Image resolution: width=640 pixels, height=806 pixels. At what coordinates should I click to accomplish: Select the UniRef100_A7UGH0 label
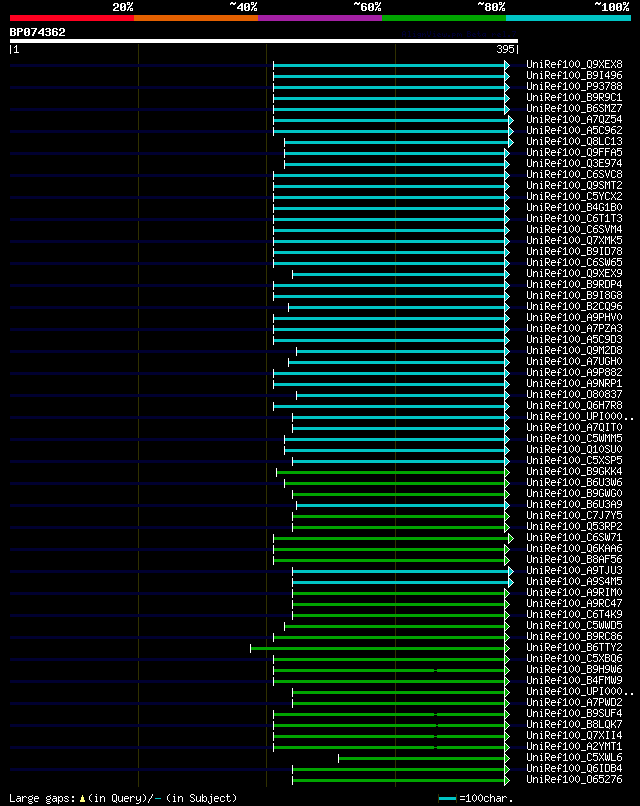(x=574, y=362)
